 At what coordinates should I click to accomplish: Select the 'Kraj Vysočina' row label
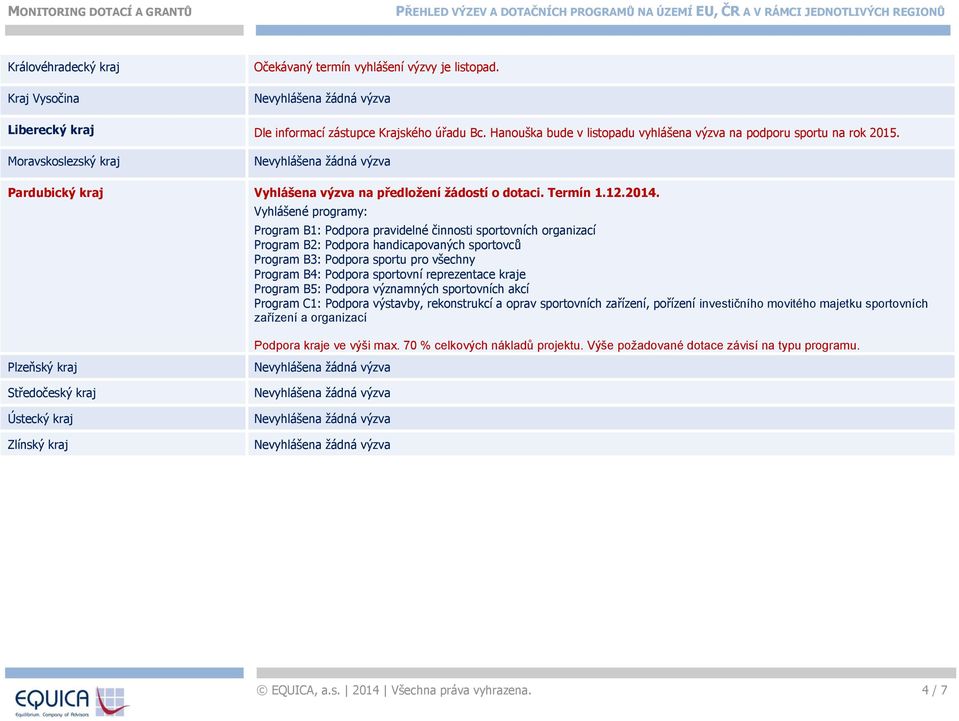(43, 98)
